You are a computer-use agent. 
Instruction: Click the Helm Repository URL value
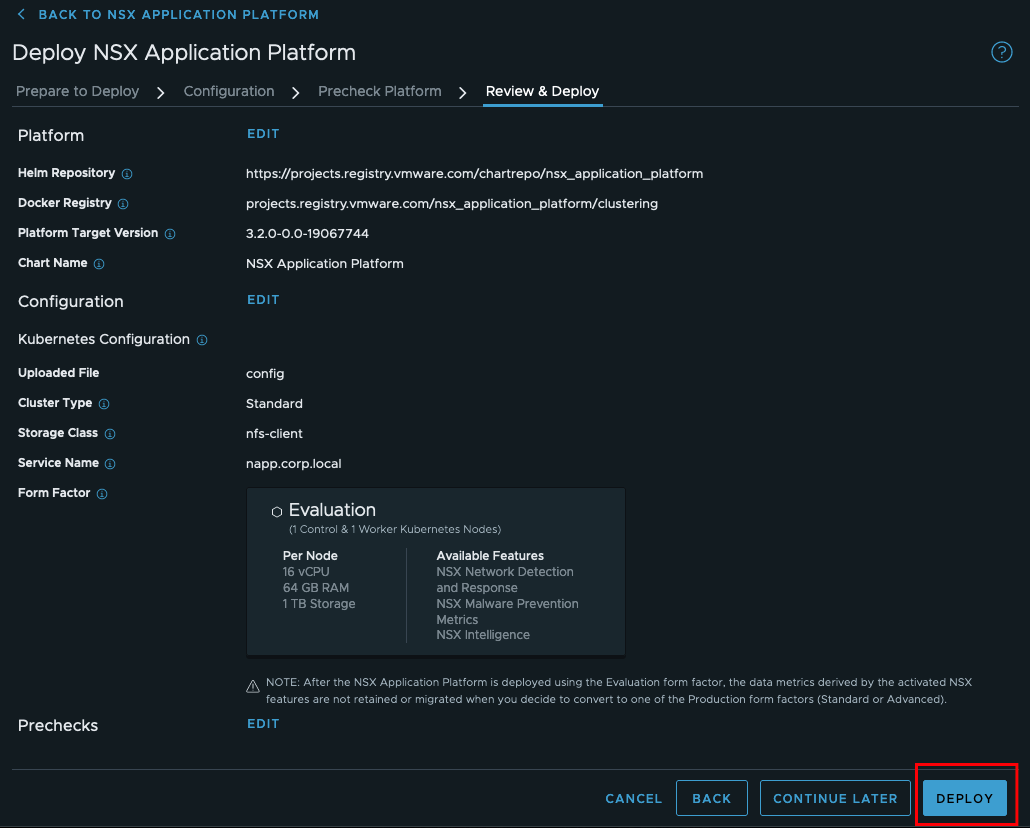474,173
